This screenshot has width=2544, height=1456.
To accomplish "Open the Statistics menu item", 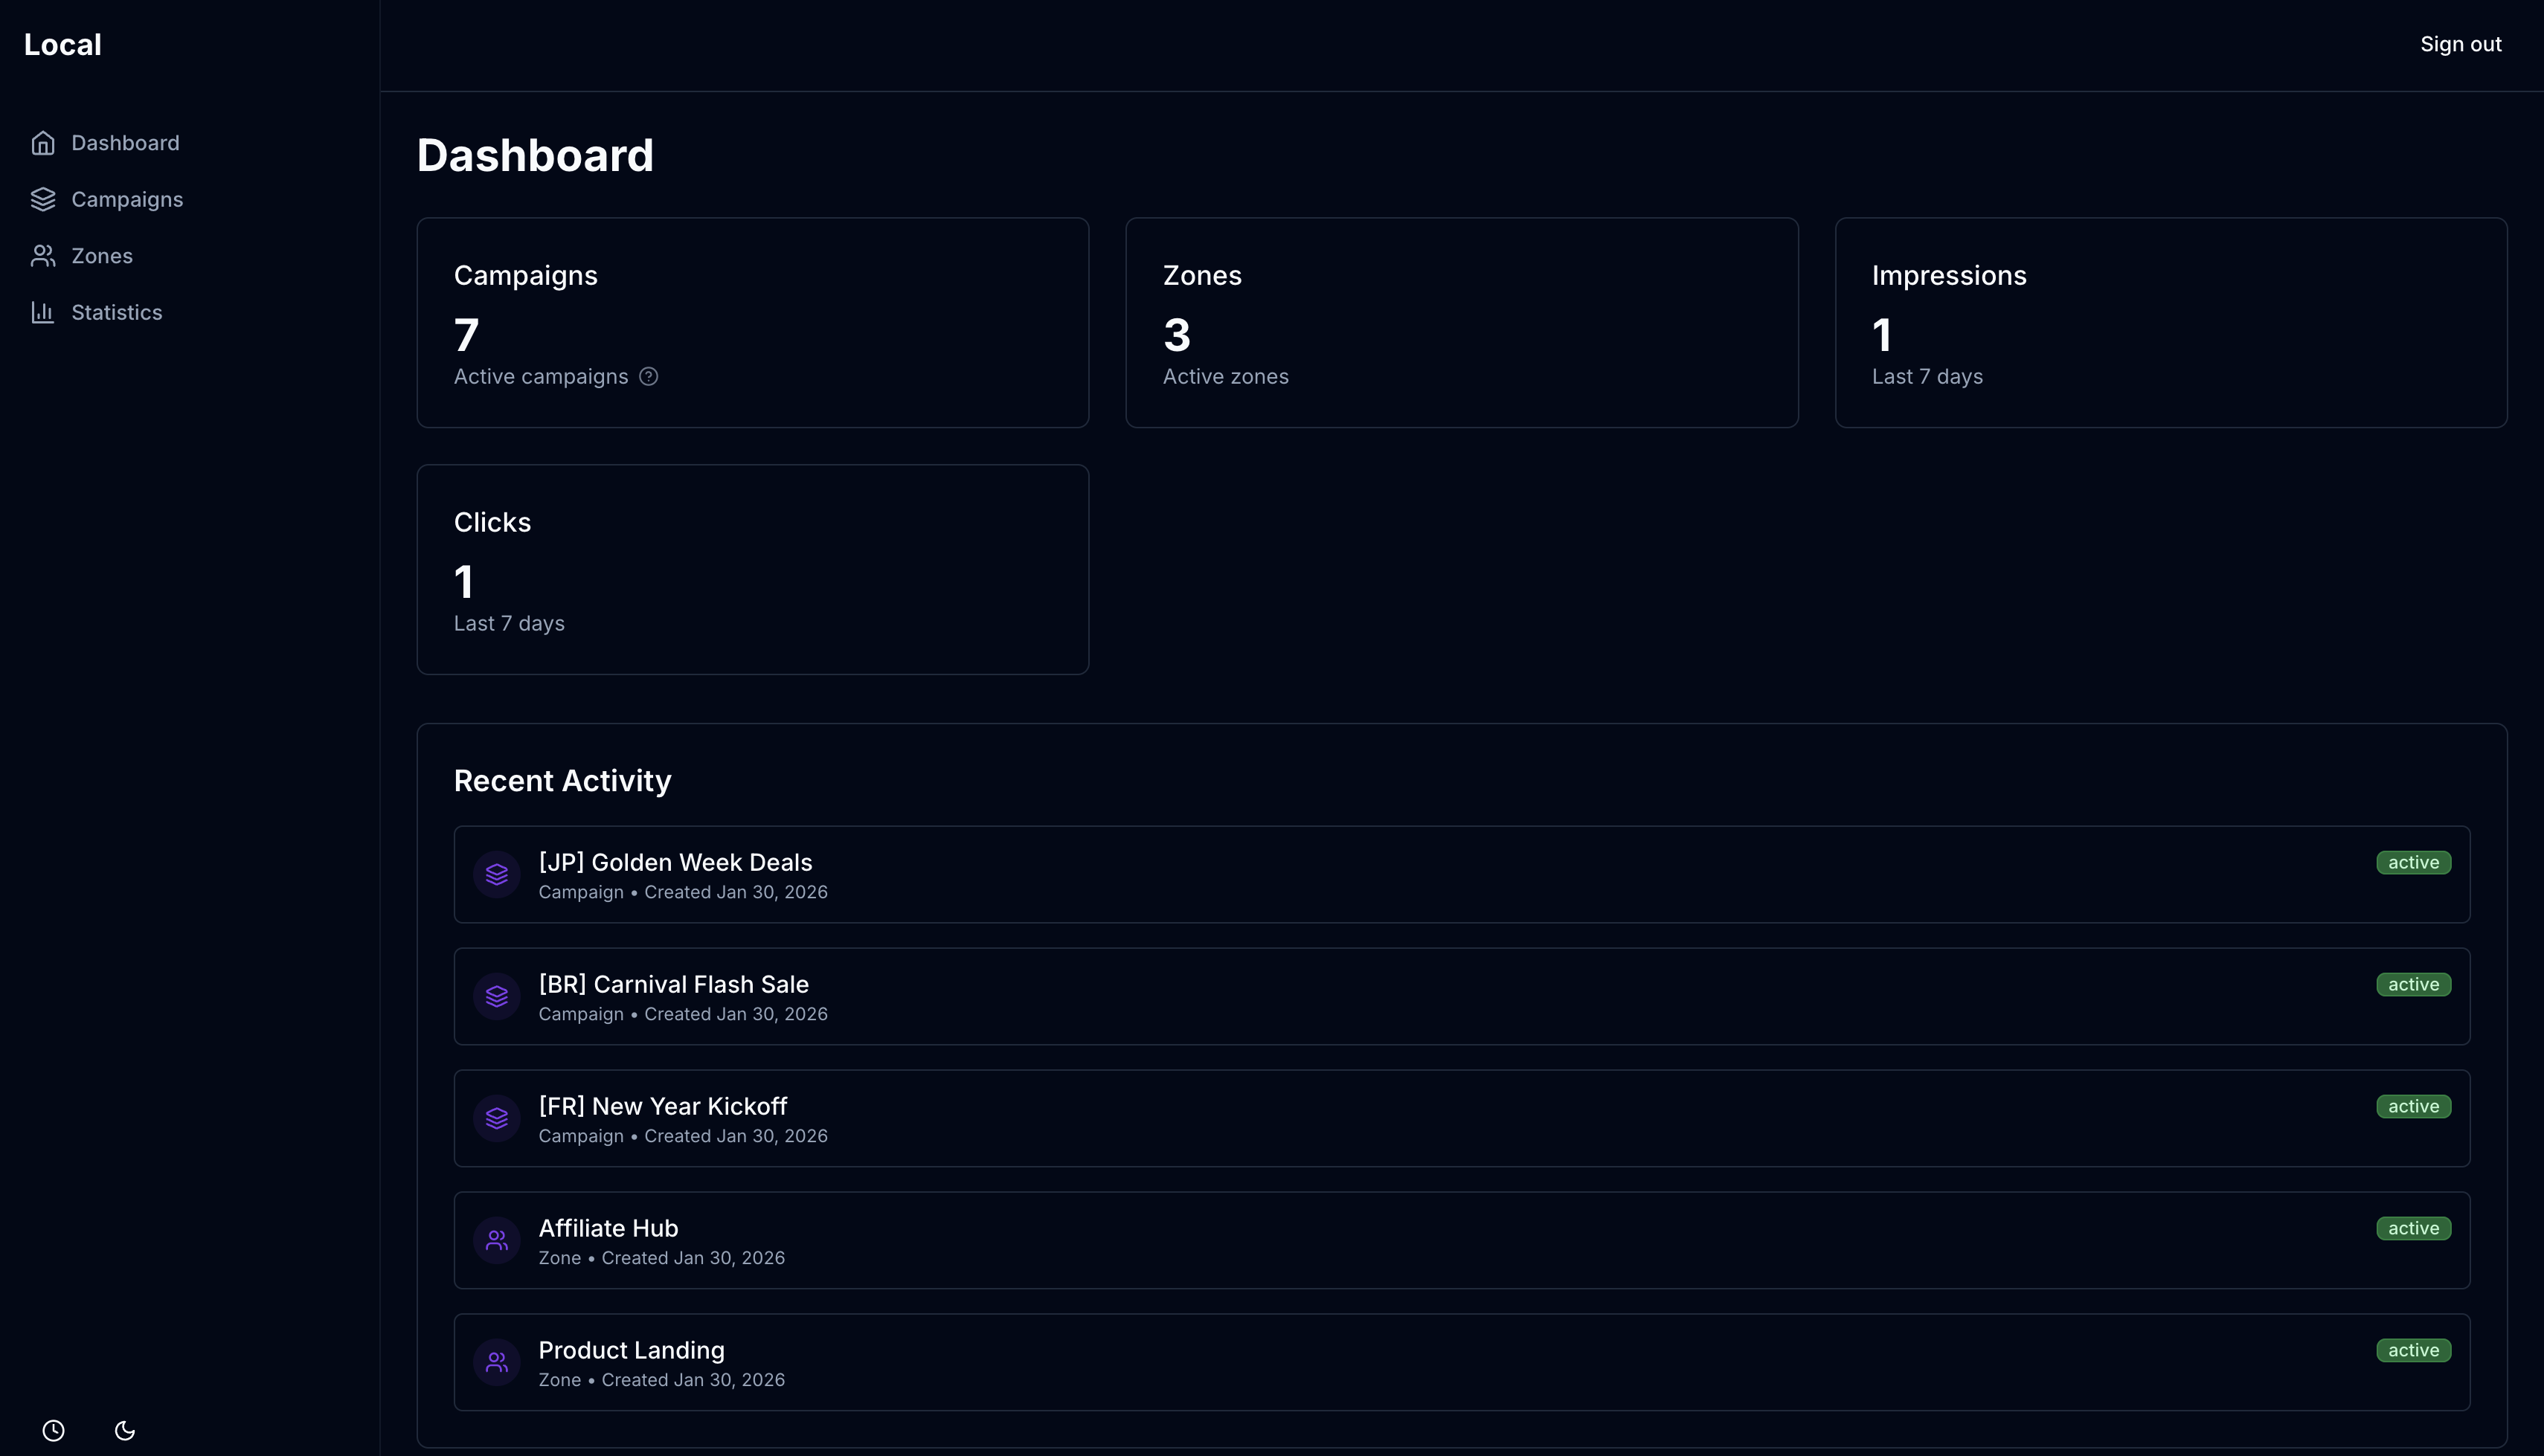I will pyautogui.click(x=116, y=312).
